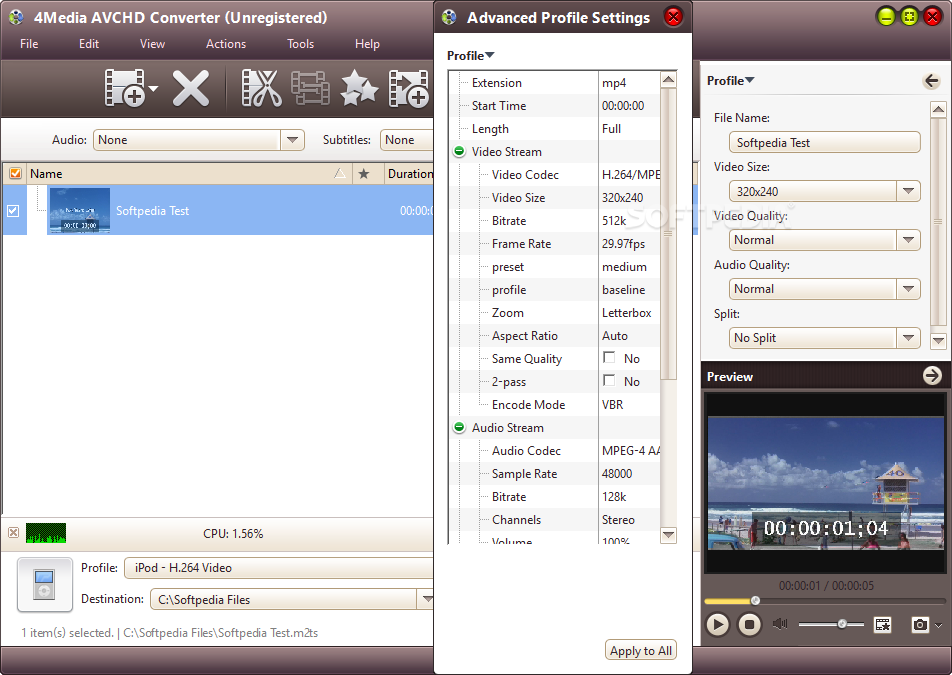Click the Remove (X) toolbar icon

point(191,89)
